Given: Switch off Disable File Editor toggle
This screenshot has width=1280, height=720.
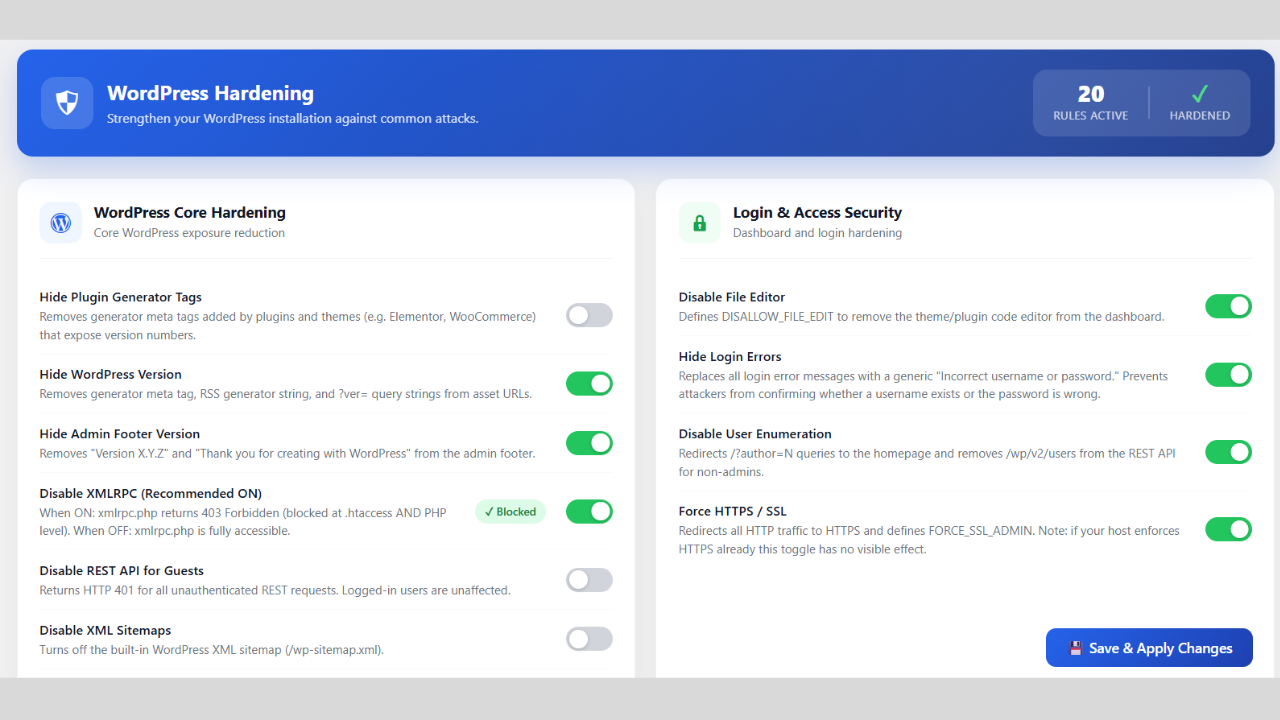Looking at the screenshot, I should (1228, 306).
